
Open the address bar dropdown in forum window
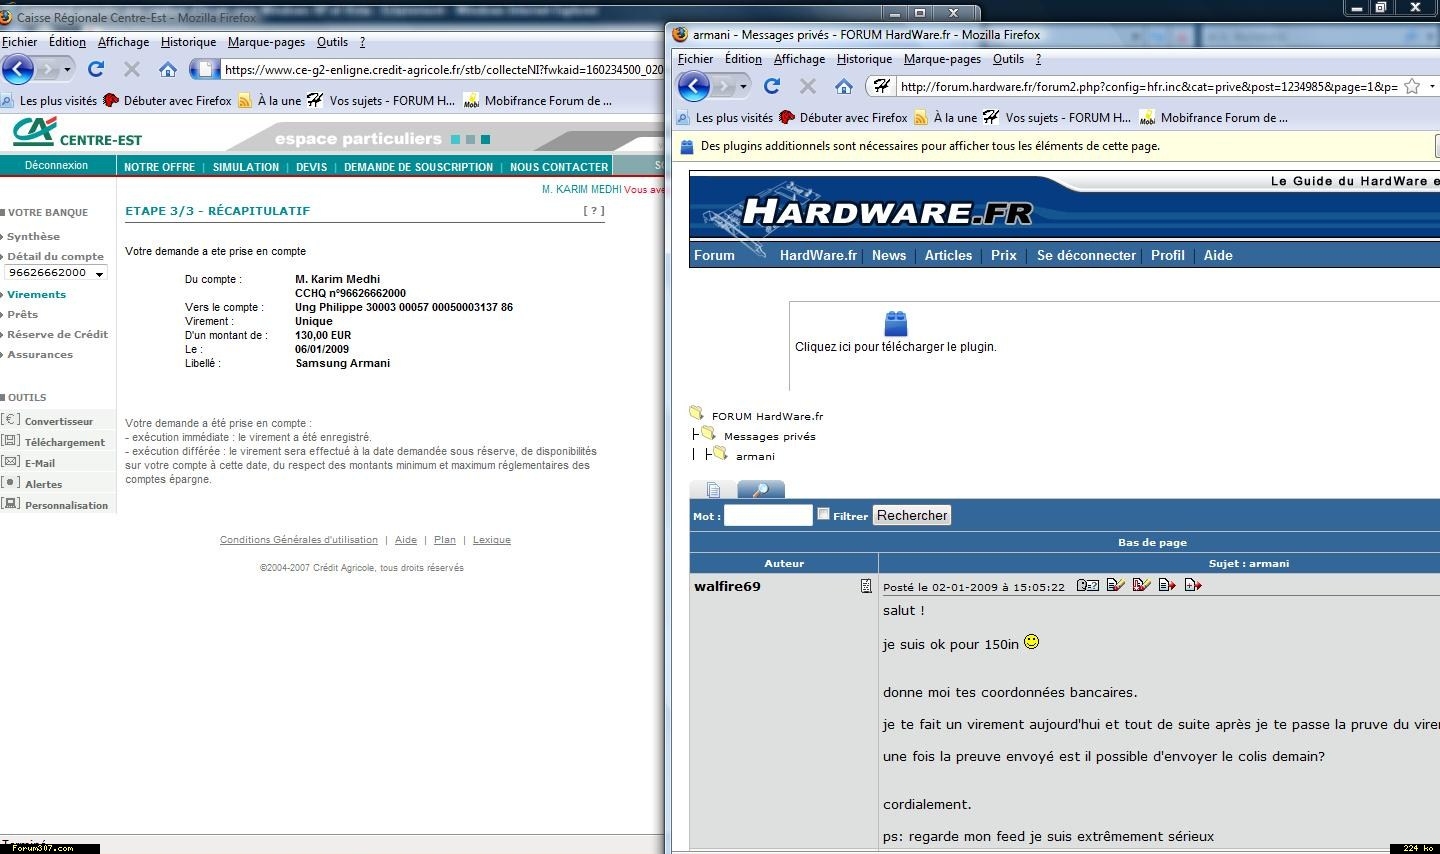[1432, 86]
